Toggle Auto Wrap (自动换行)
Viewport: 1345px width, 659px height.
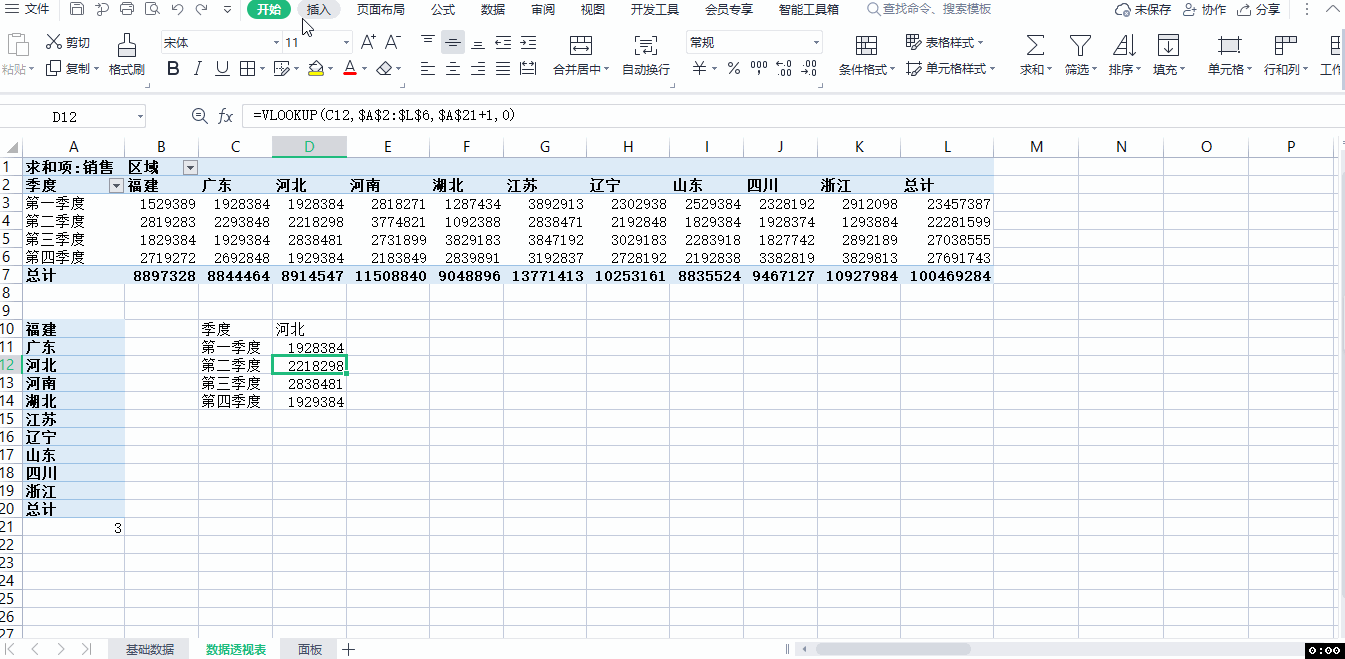pyautogui.click(x=646, y=55)
